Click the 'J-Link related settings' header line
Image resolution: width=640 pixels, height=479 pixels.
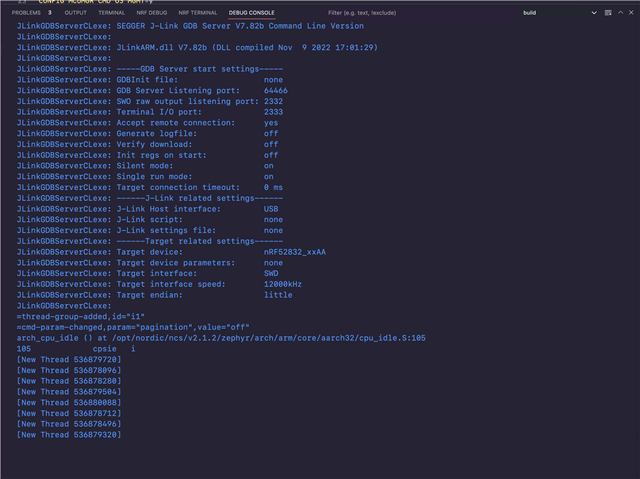(x=150, y=198)
